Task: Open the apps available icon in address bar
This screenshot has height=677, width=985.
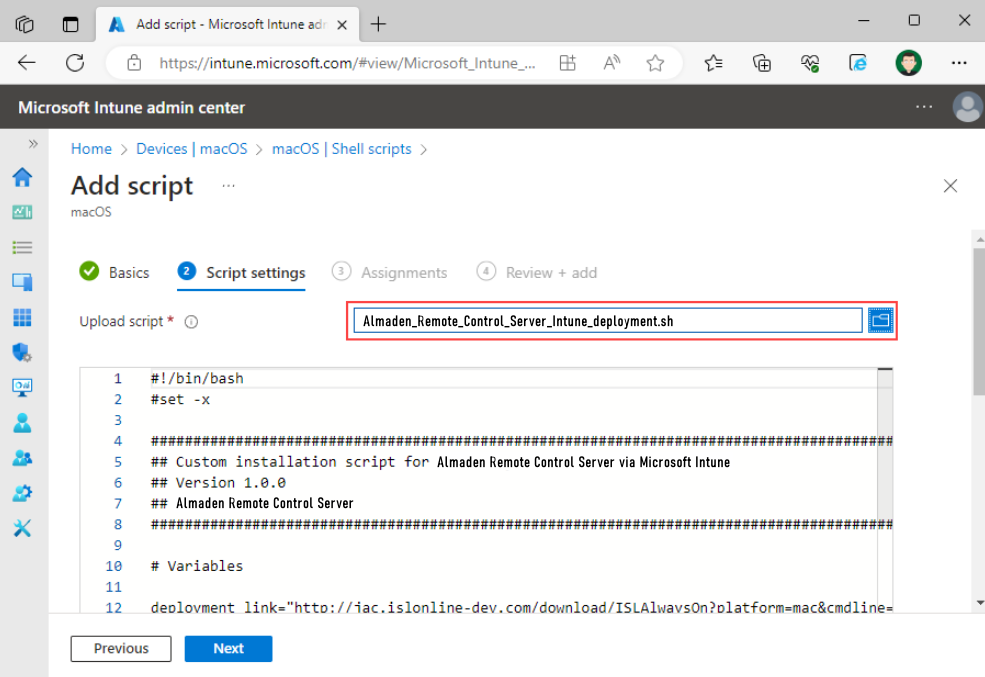Action: click(567, 63)
